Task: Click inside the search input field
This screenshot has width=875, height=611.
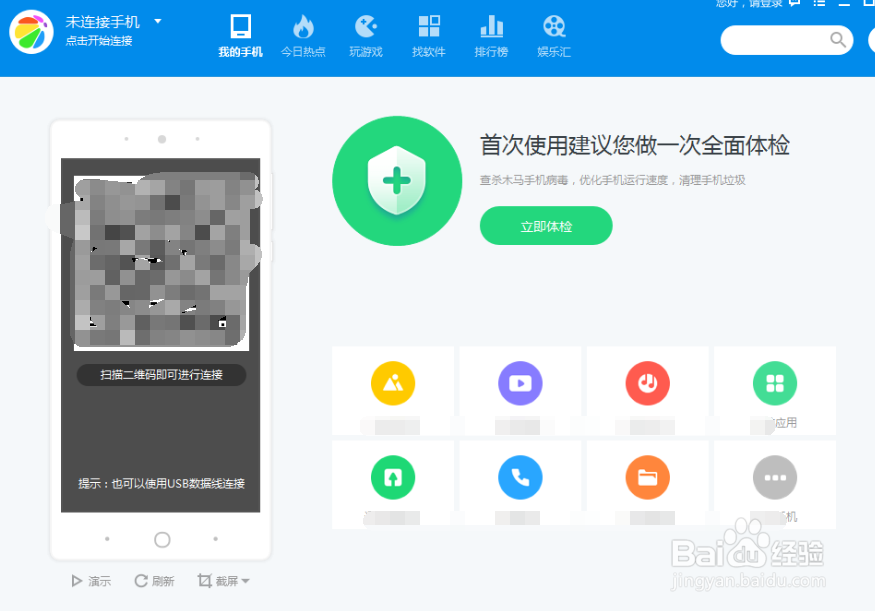Action: click(x=775, y=40)
